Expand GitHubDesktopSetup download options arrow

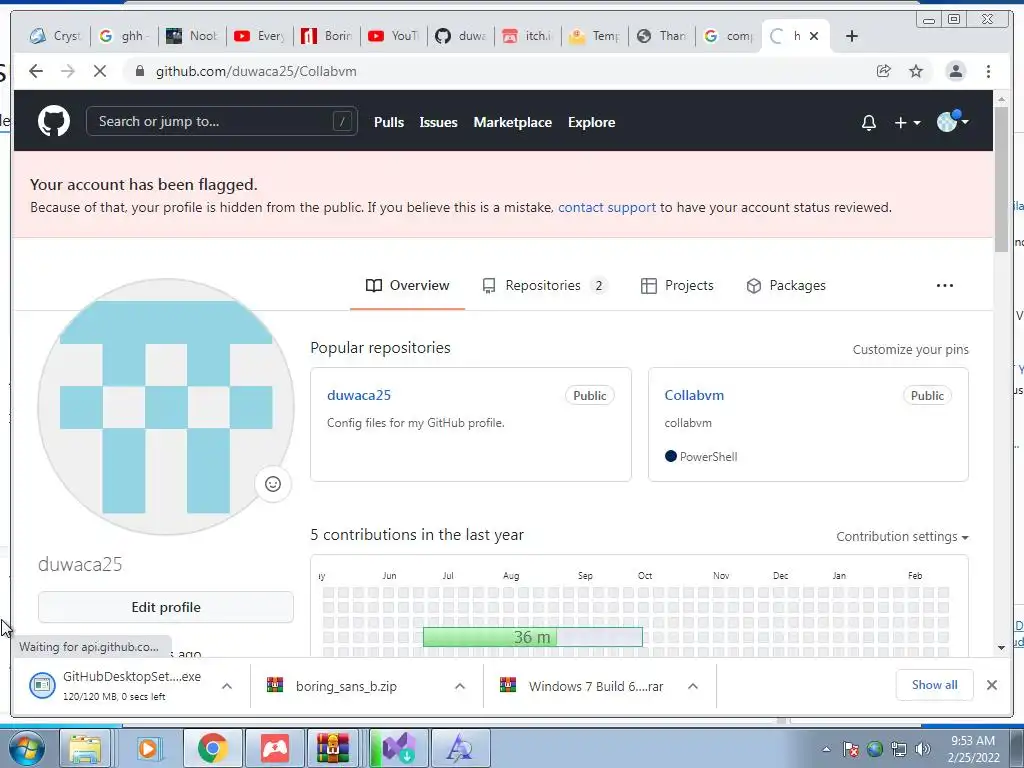pos(227,686)
